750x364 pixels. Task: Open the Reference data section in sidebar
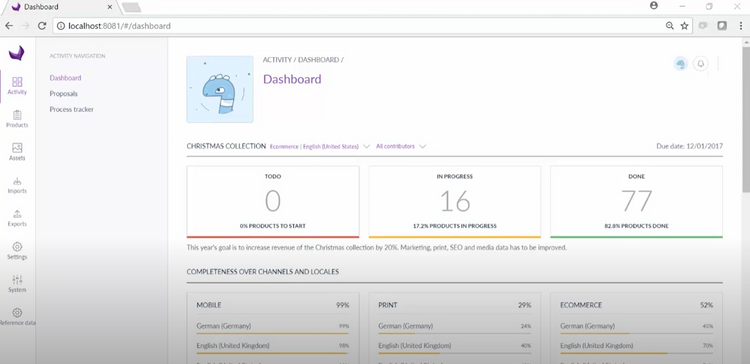(17, 317)
